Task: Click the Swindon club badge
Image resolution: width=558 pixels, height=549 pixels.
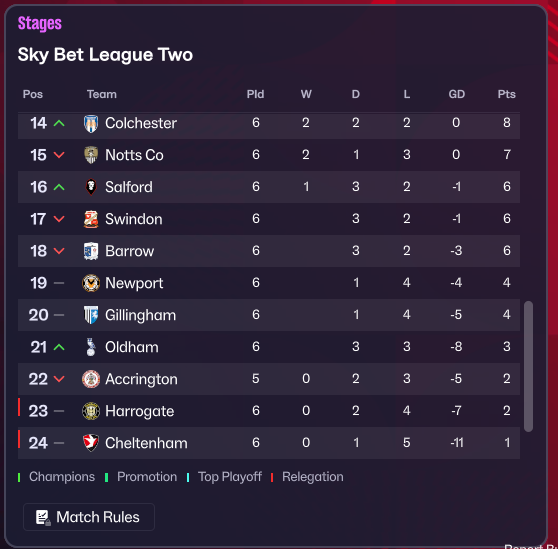Action: click(x=91, y=219)
